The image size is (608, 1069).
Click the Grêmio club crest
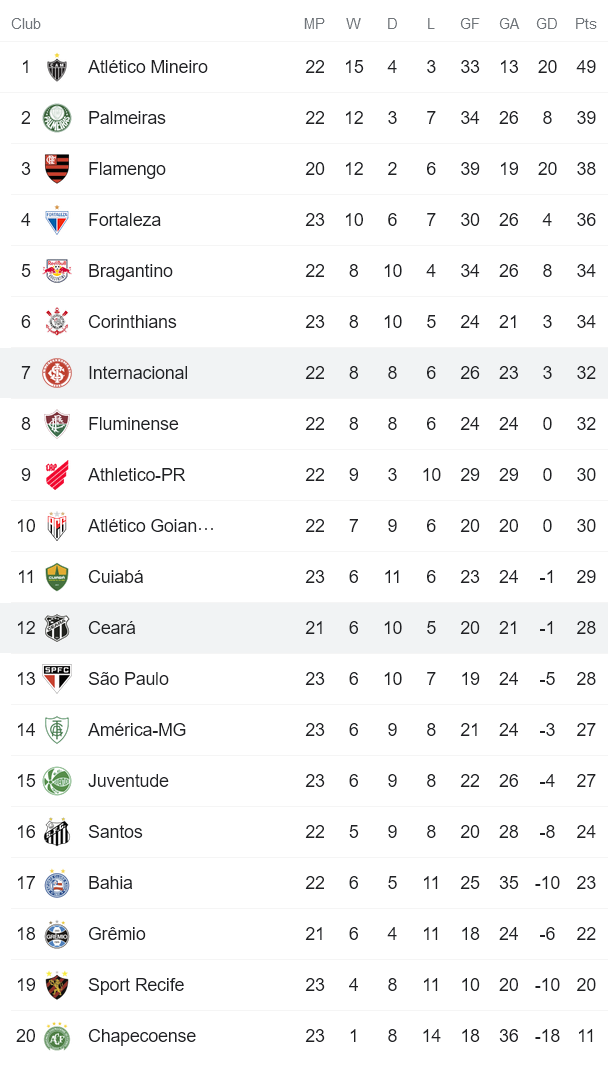(57, 935)
